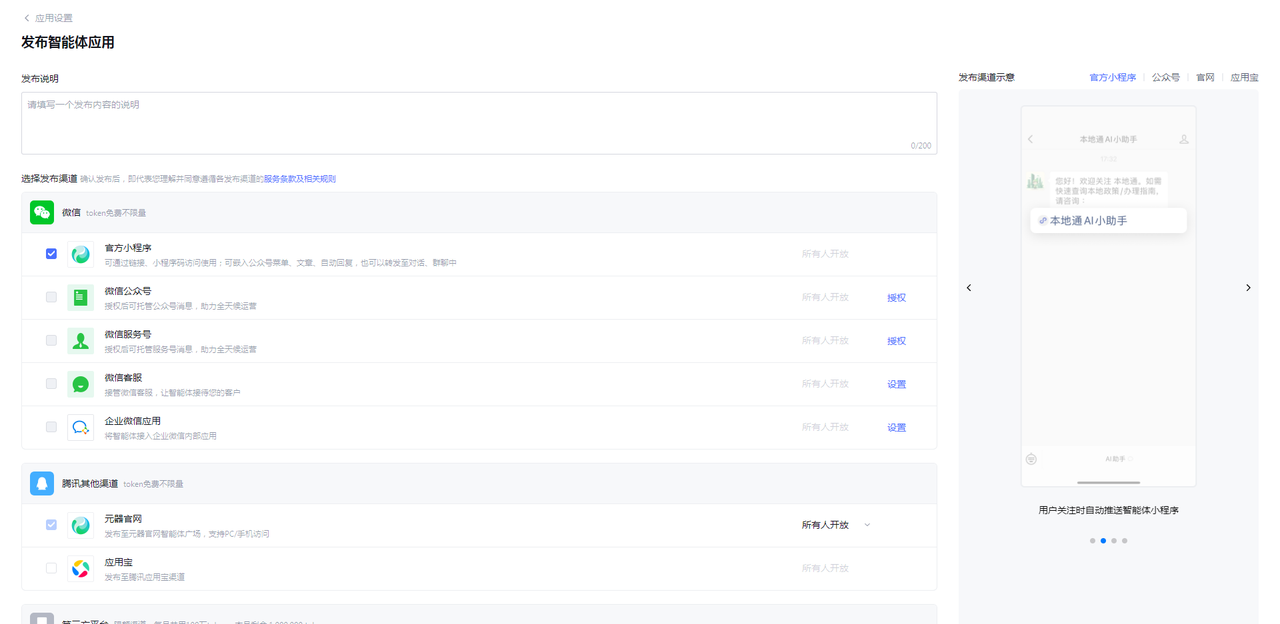This screenshot has width=1280, height=624.
Task: Uncheck the 官方小程序 checkbox
Action: (51, 254)
